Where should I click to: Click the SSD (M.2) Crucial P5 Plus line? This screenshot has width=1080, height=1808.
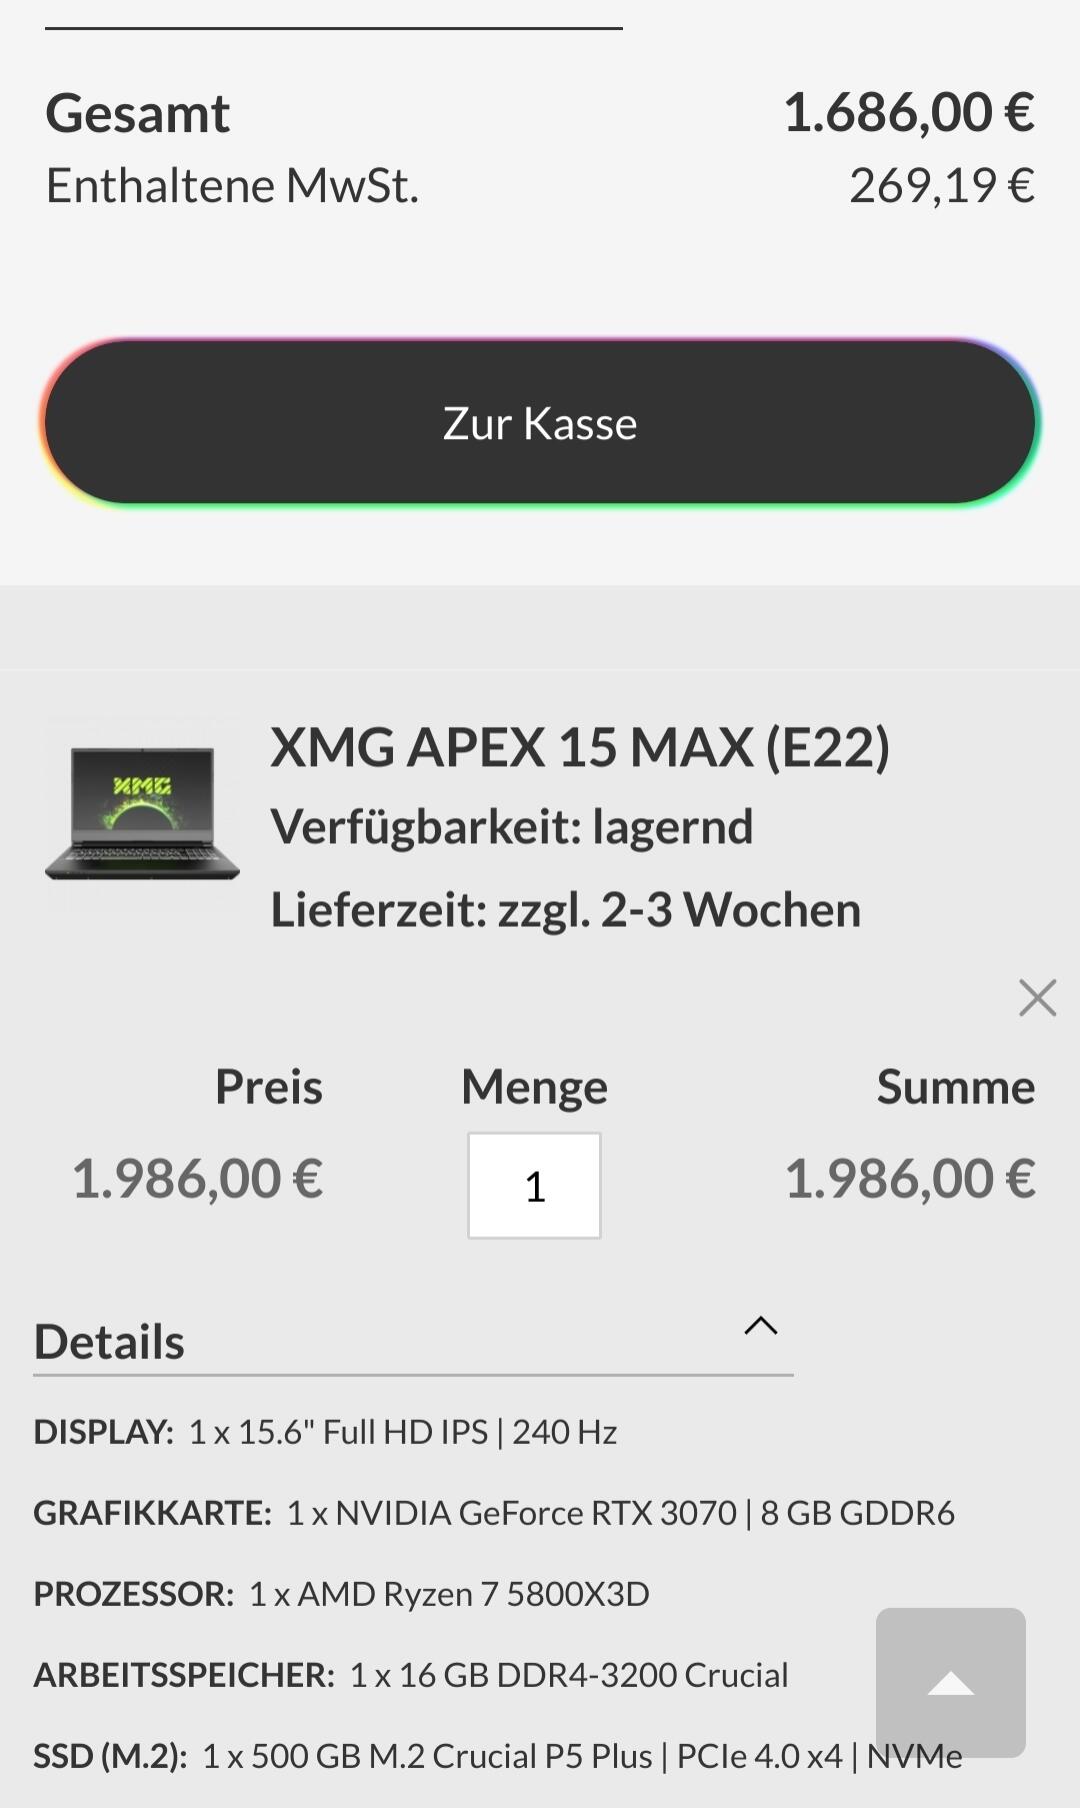point(498,1756)
